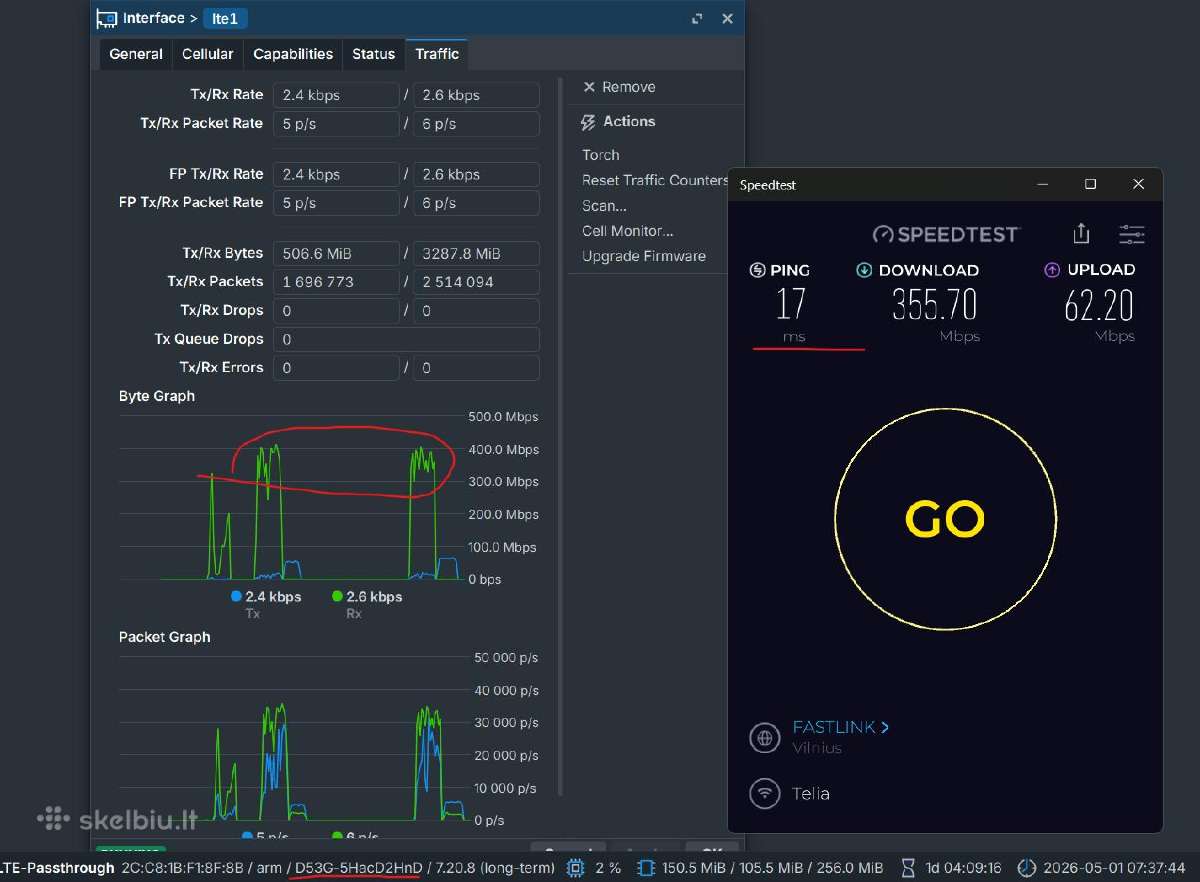Viewport: 1200px width, 882px height.
Task: Click the 7.20.8 (long-term) version text
Action: pyautogui.click(x=495, y=868)
